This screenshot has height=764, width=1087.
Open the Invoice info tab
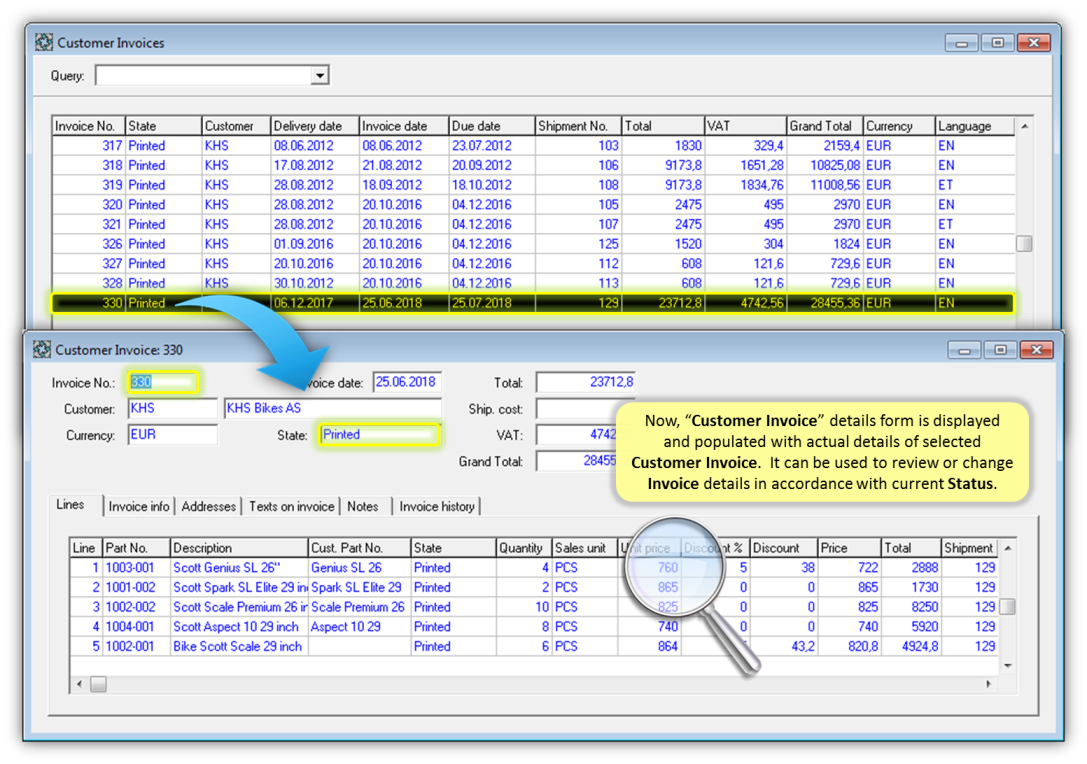point(139,507)
